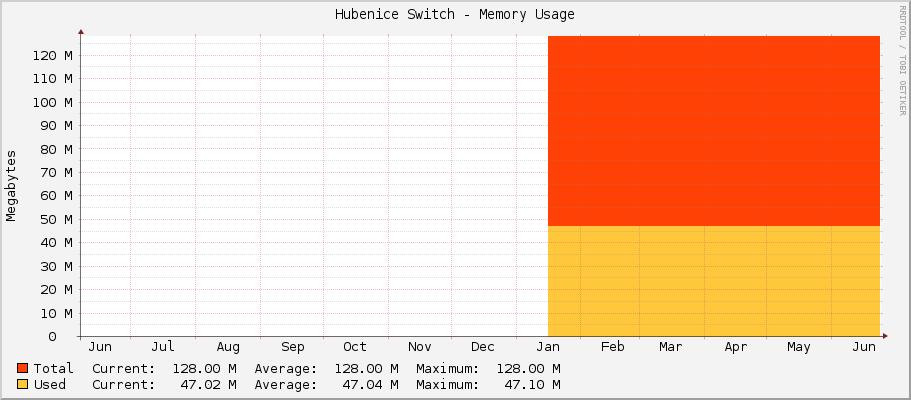Select Used maximum value 47.10 M
Screen dimensions: 911x400
[533, 384]
